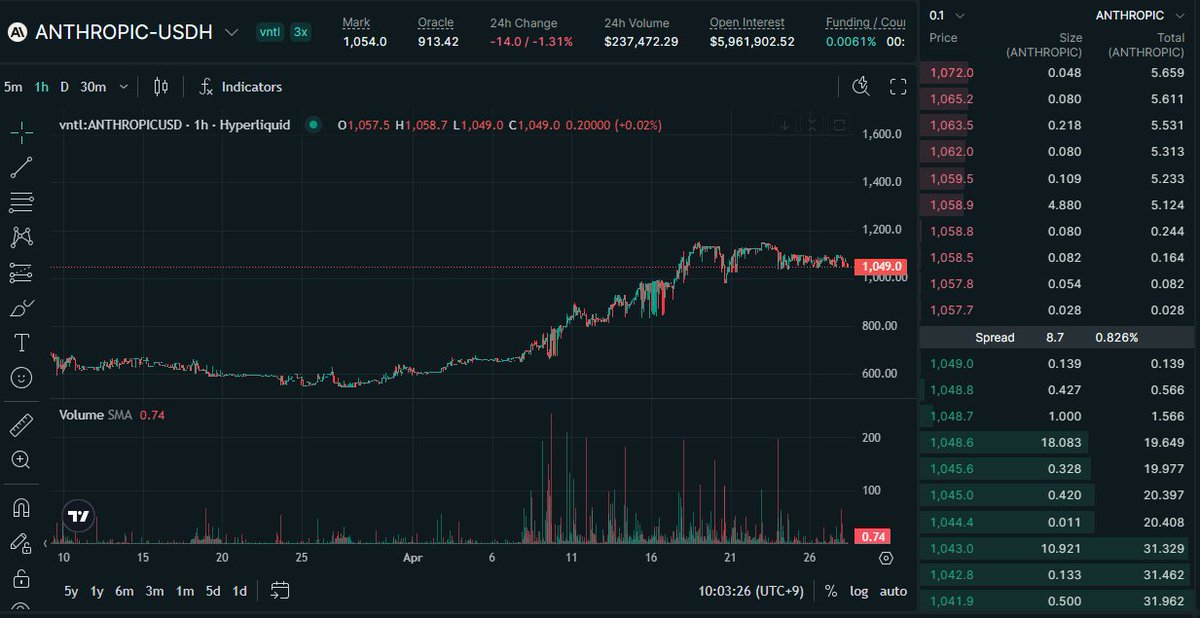Click the 24h Volume value $237,472.29

click(x=641, y=42)
